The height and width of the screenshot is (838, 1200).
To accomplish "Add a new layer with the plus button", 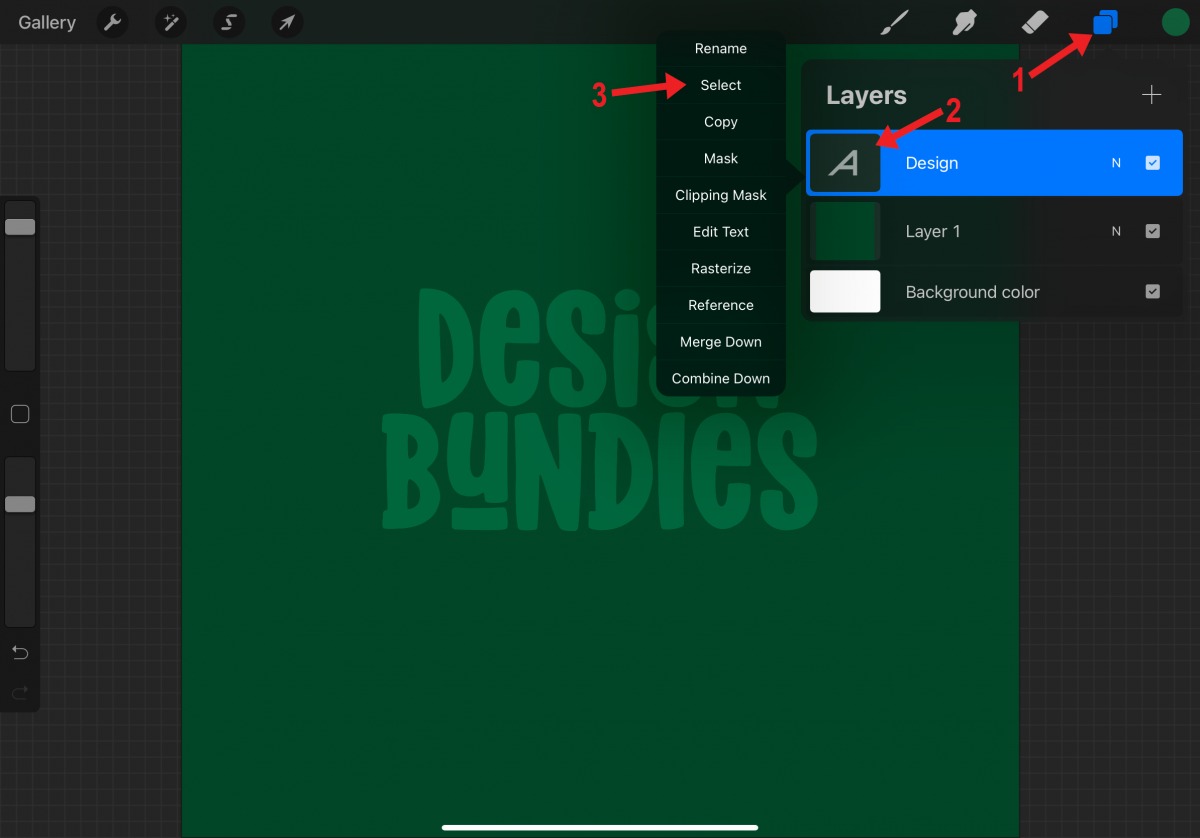I will [x=1151, y=95].
